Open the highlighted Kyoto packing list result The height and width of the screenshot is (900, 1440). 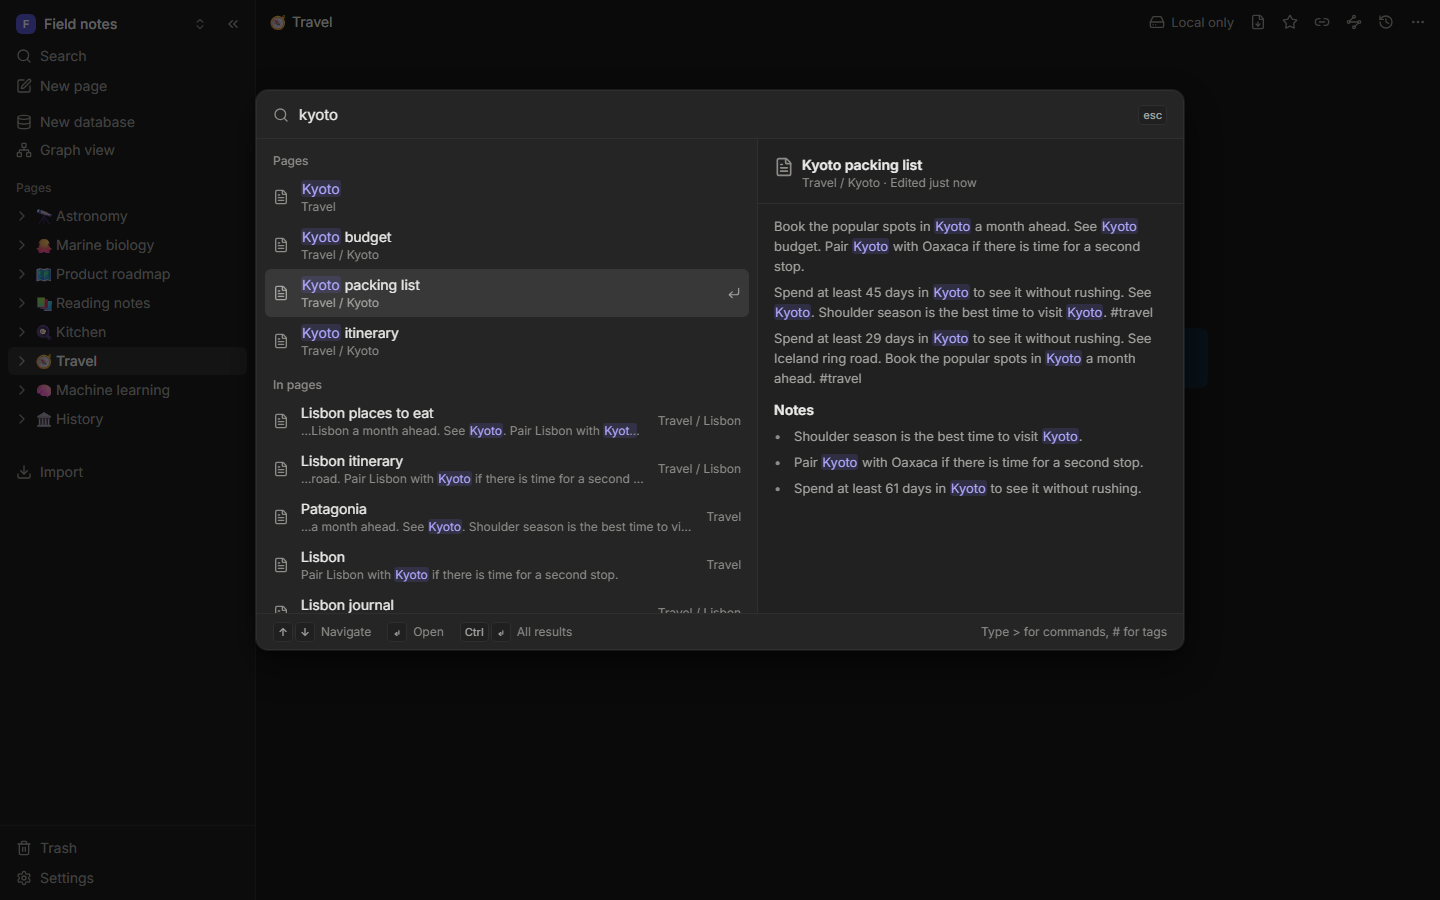[x=507, y=293]
